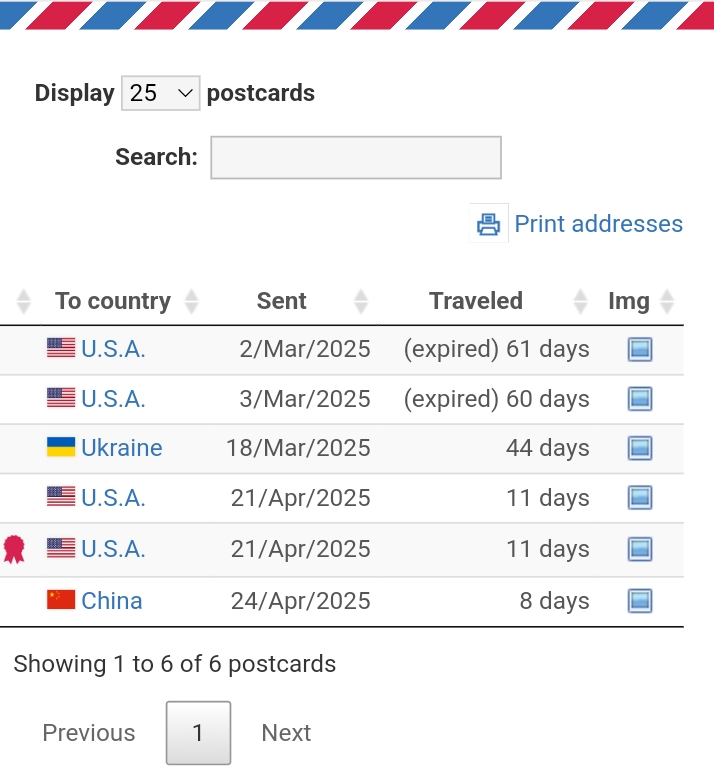Focus the Search input field
This screenshot has height=772, width=714.
click(x=356, y=158)
